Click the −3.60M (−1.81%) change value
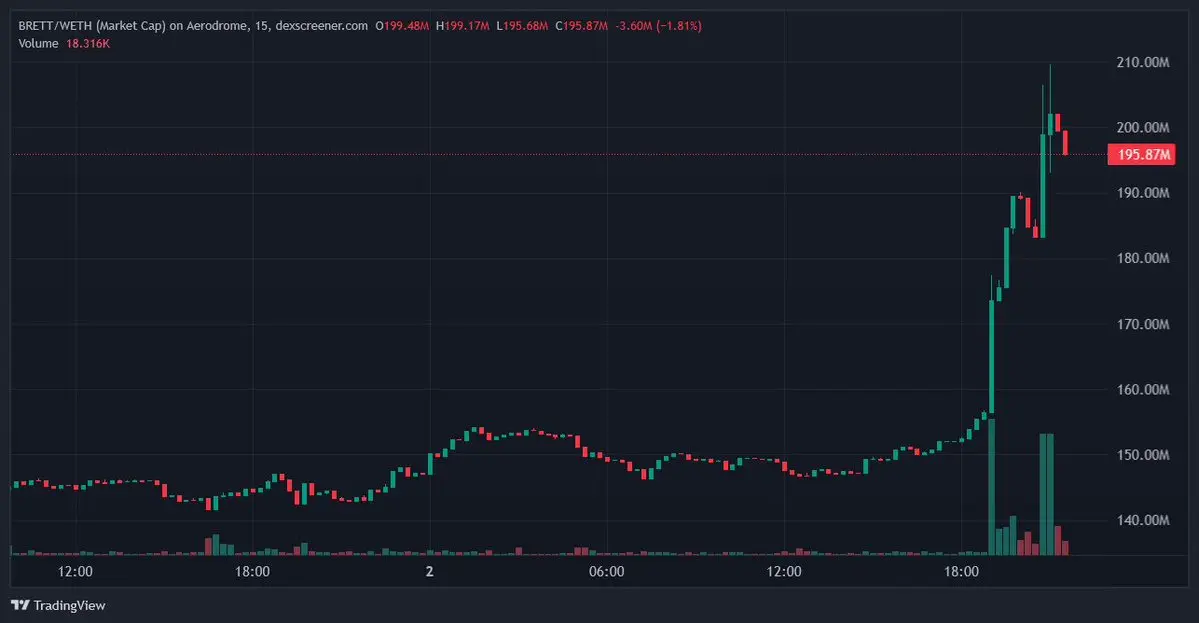Image resolution: width=1199 pixels, height=623 pixels. pos(658,26)
